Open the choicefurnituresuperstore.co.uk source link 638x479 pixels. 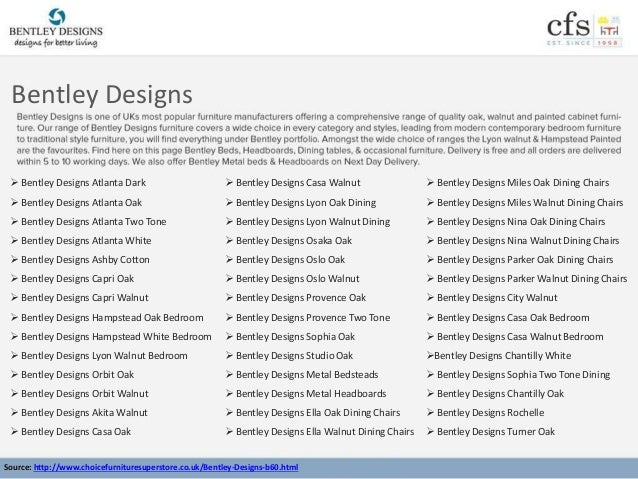pos(166,467)
